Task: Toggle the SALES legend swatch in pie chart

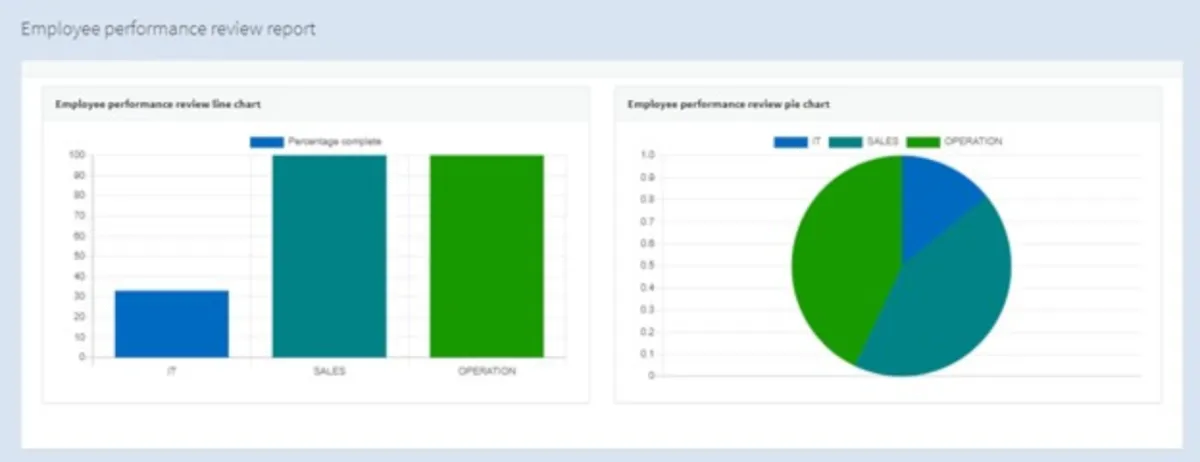Action: pos(844,142)
